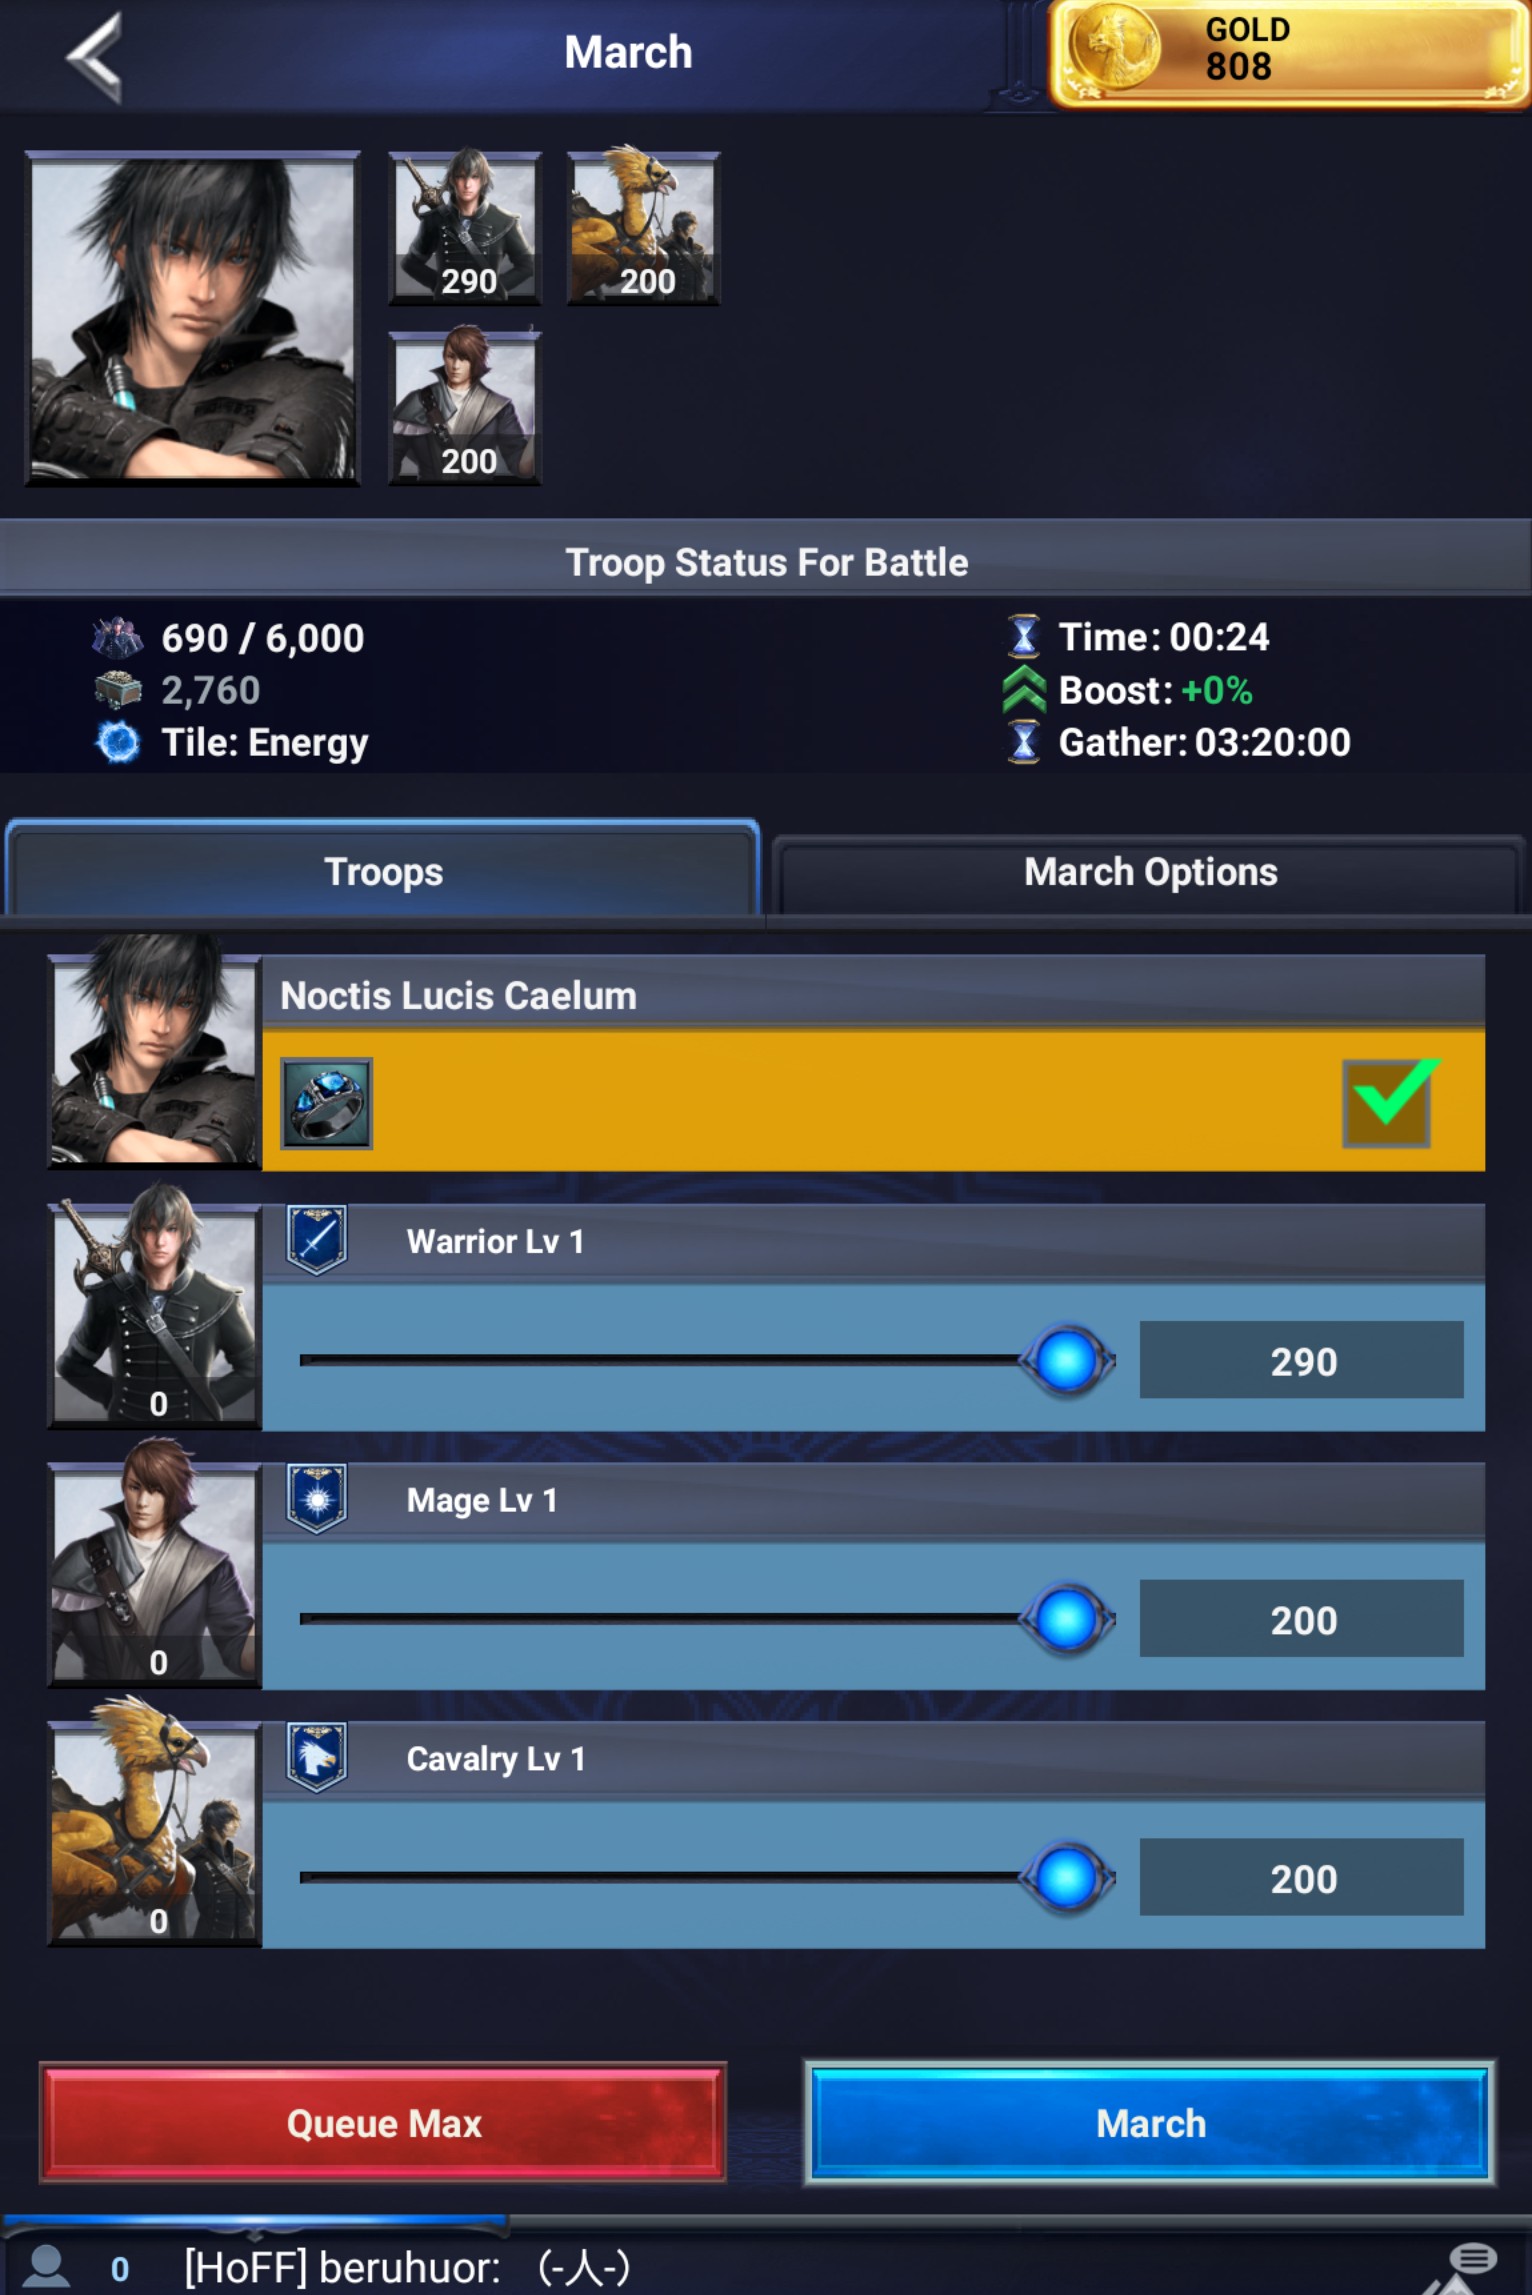
Task: Tap the player profile icon in chat bar
Action: (46, 2267)
